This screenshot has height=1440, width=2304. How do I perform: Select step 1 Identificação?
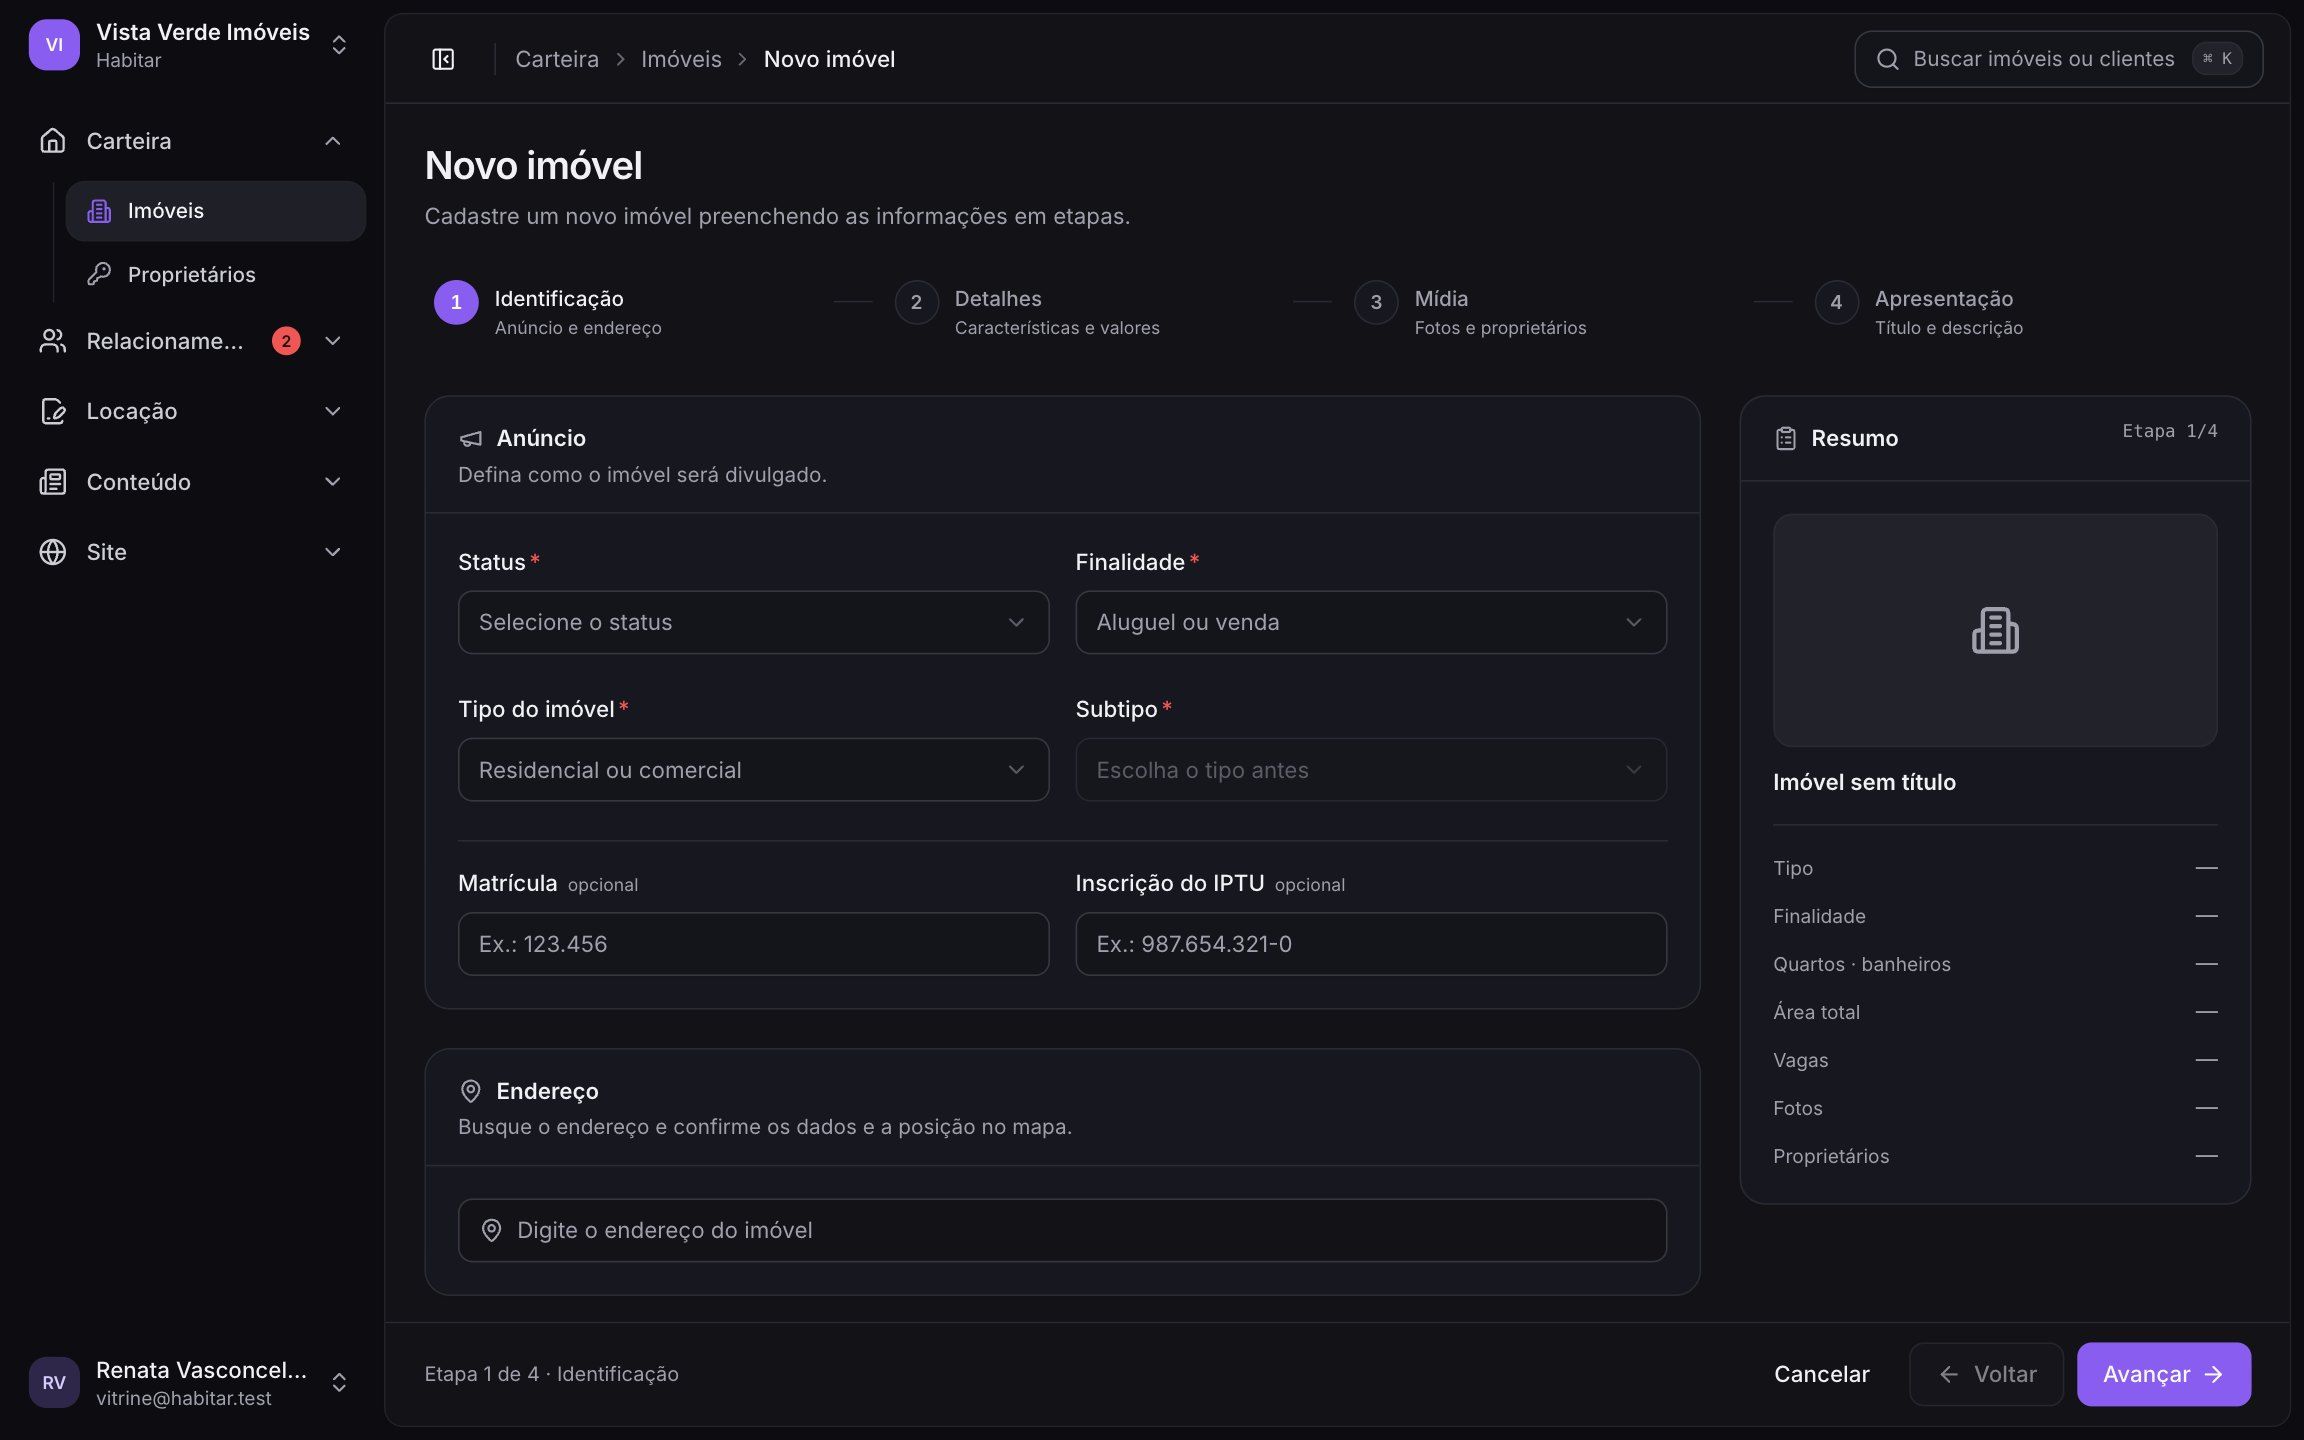(548, 311)
